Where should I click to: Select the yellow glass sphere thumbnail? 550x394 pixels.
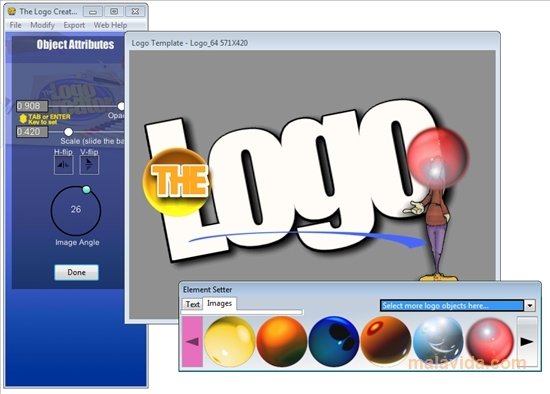230,341
